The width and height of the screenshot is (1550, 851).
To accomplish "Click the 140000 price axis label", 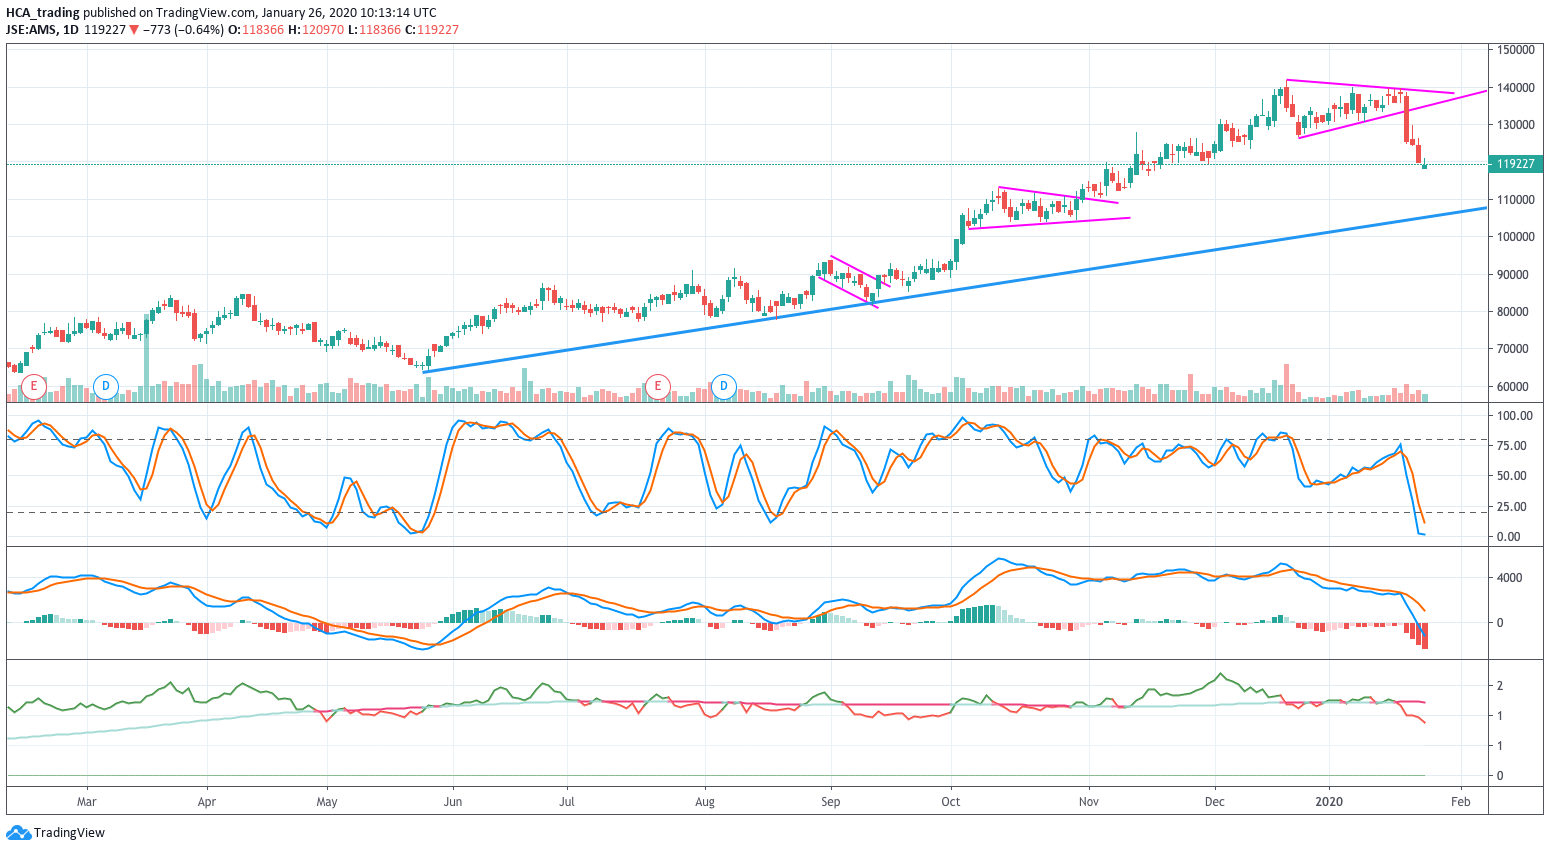I will tap(1516, 88).
